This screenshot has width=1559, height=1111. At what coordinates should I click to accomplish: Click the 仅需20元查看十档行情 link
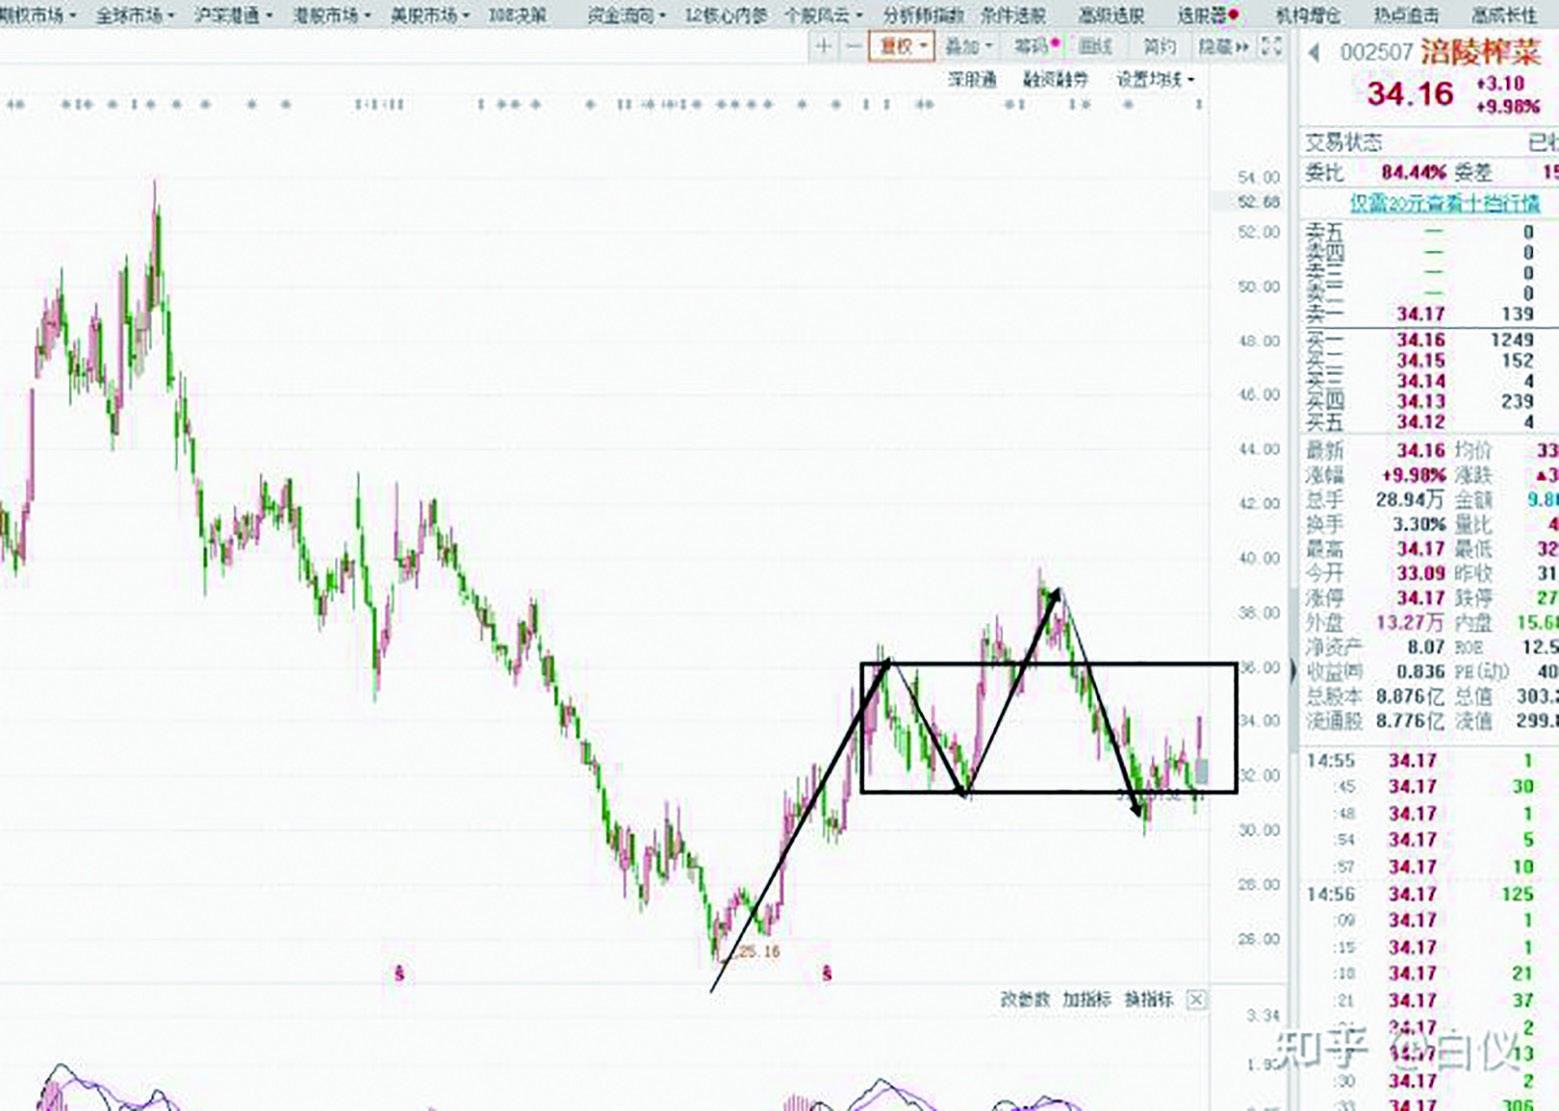[1444, 203]
